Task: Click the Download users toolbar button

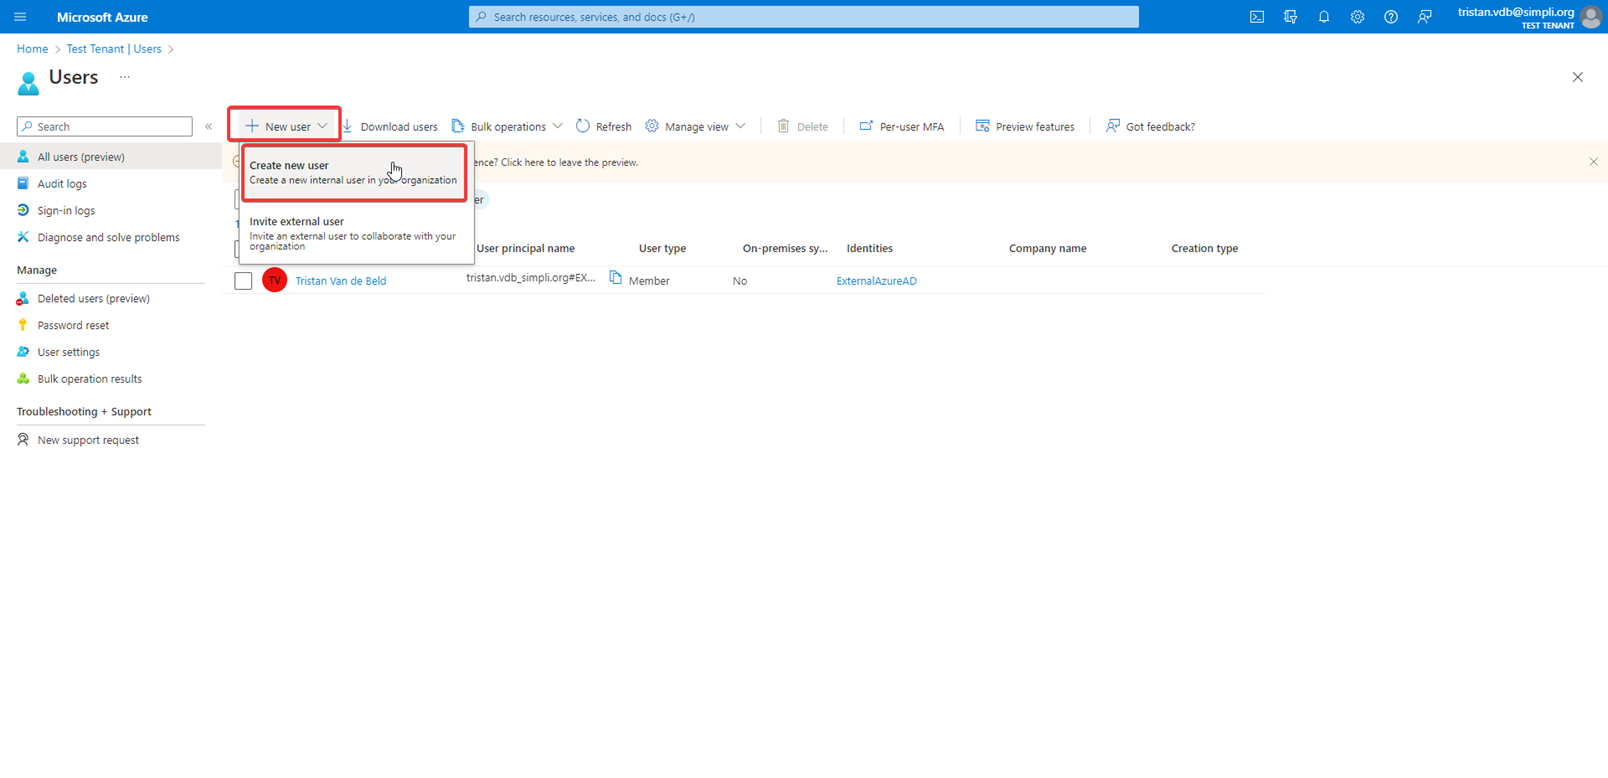Action: point(390,126)
